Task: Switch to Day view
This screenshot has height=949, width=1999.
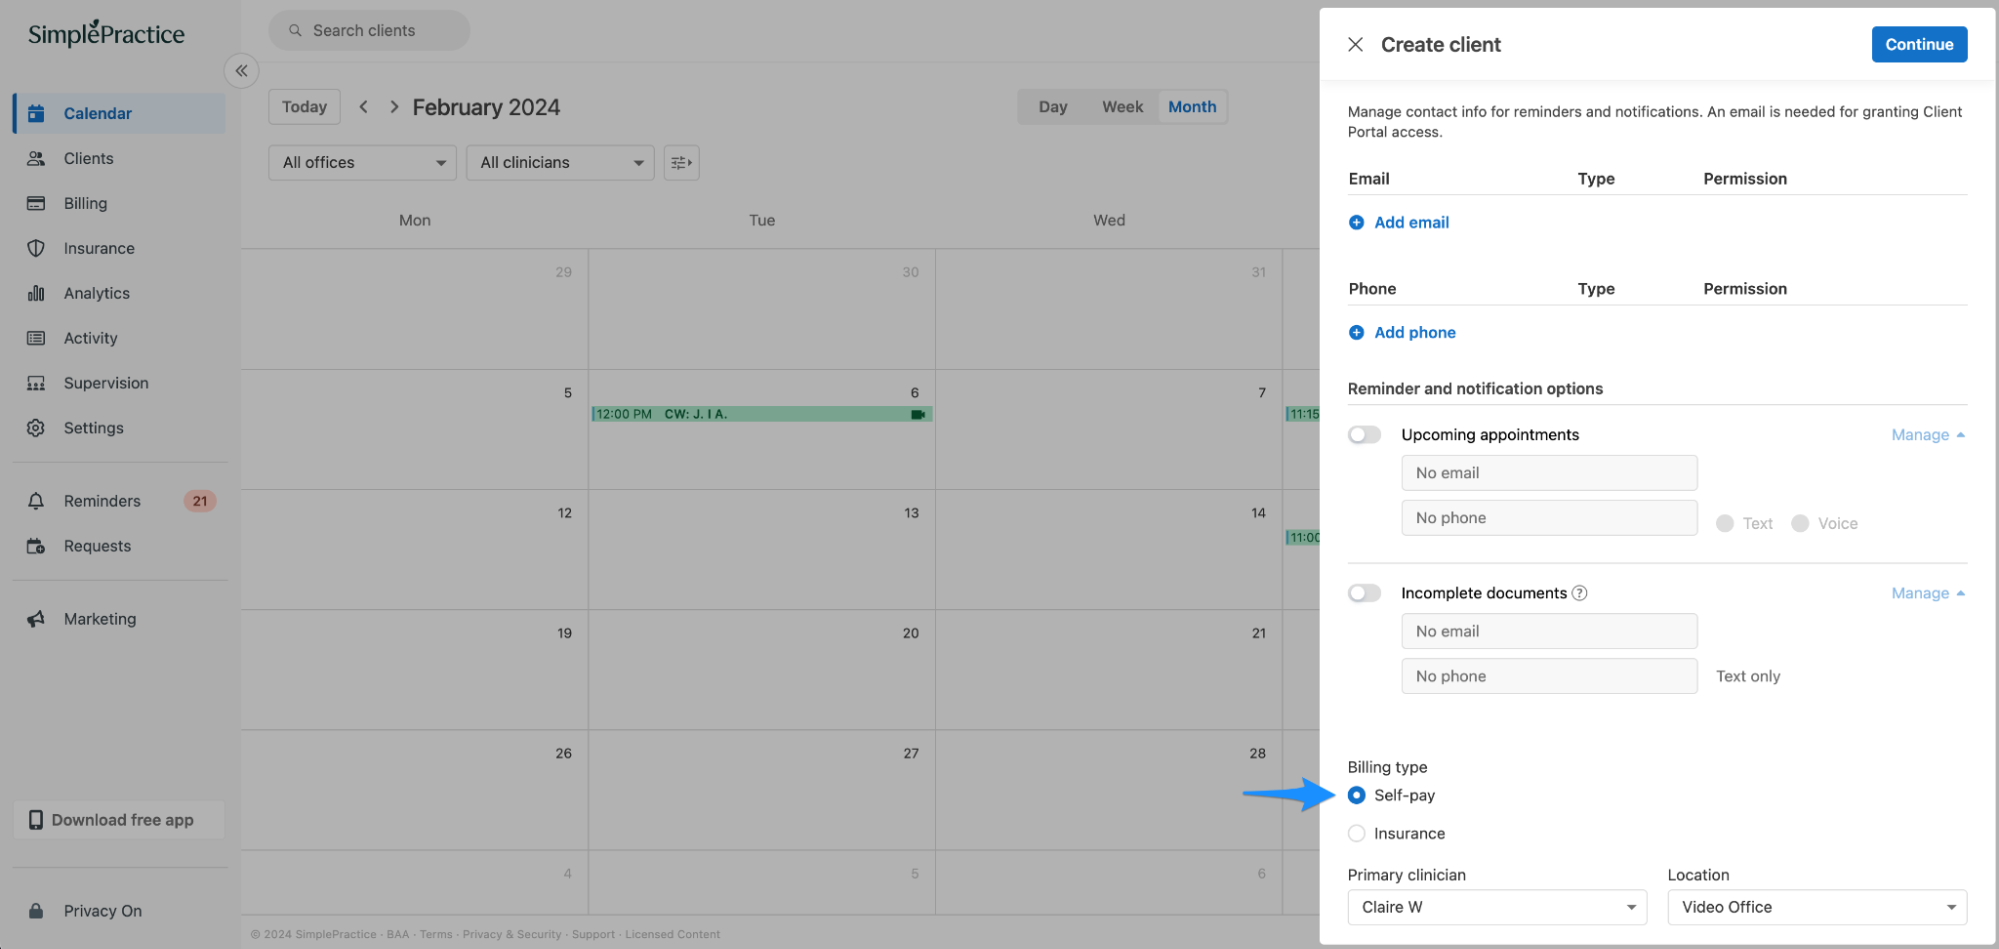Action: pos(1053,107)
